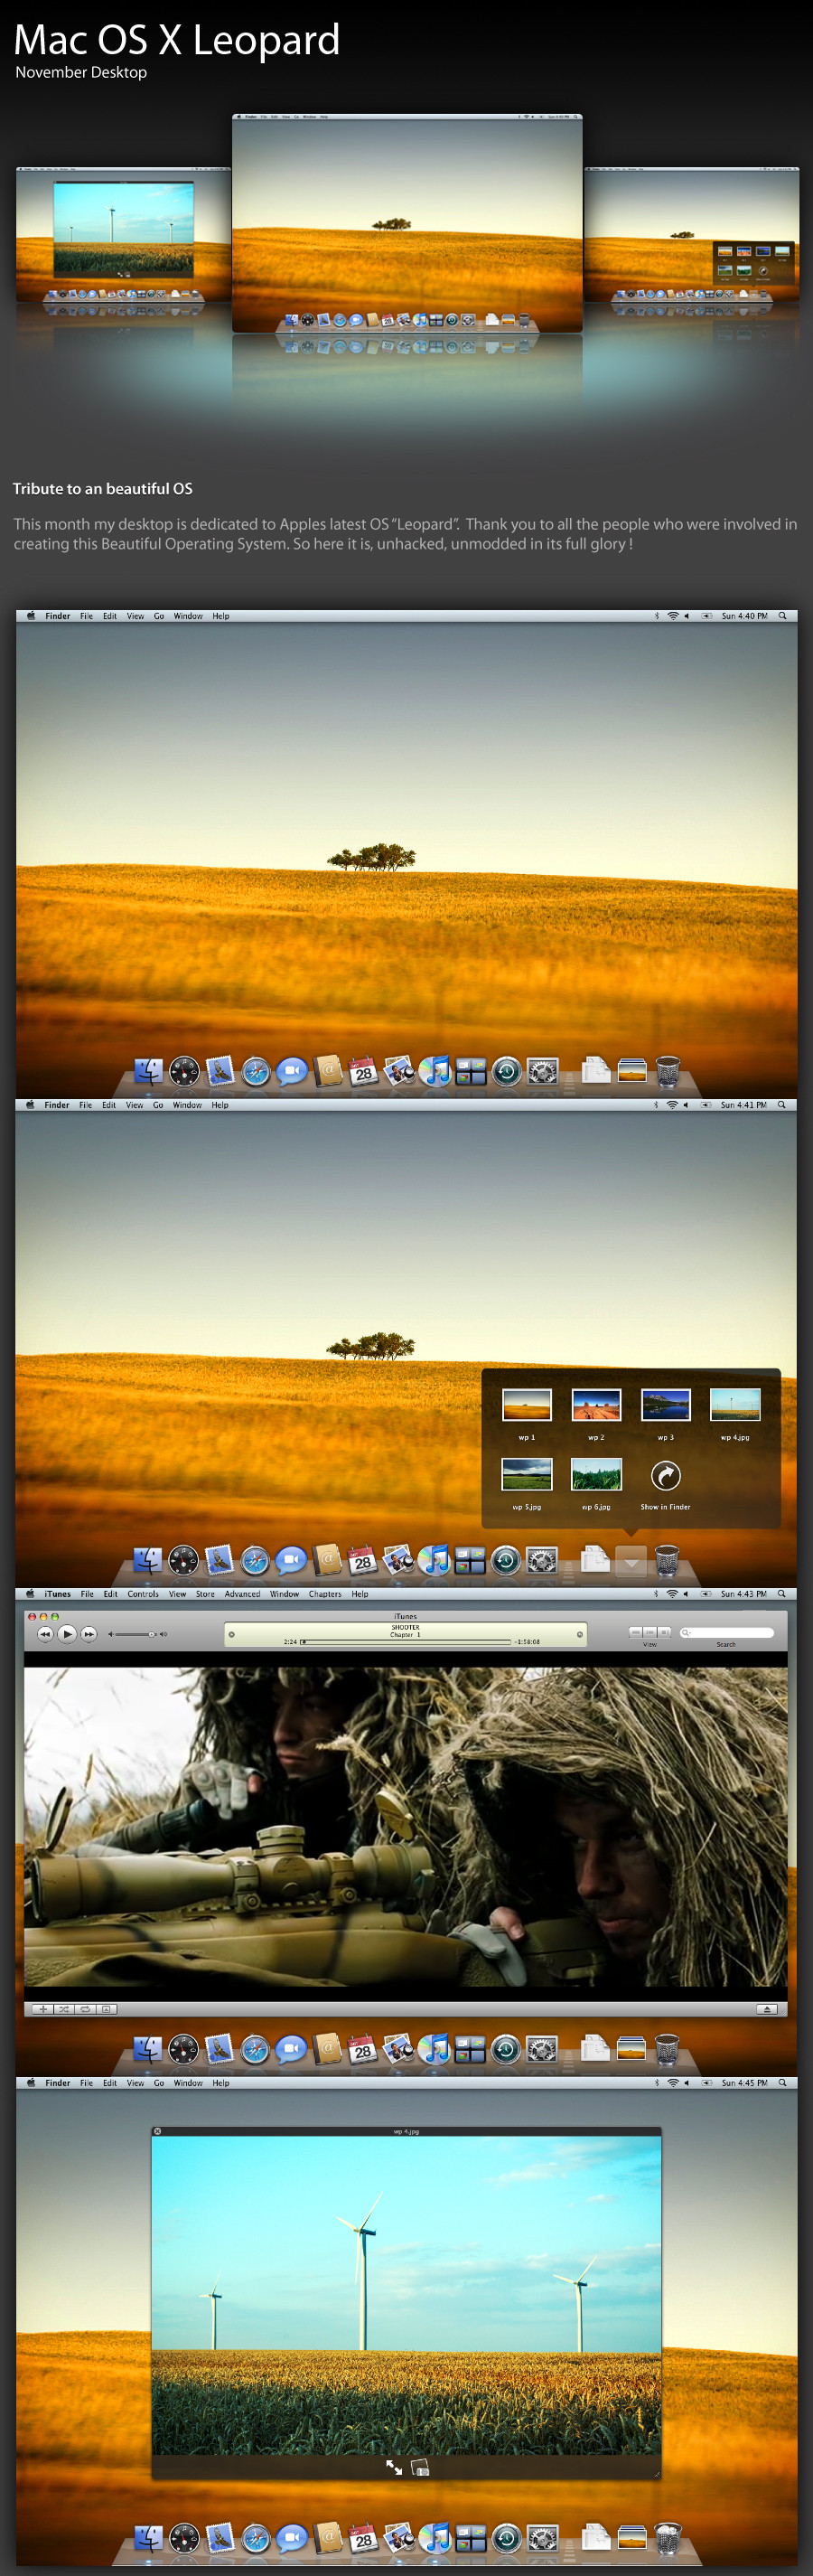The image size is (813, 2576).
Task: Toggle artwork viewer button in iTunes
Action: pos(107,2008)
